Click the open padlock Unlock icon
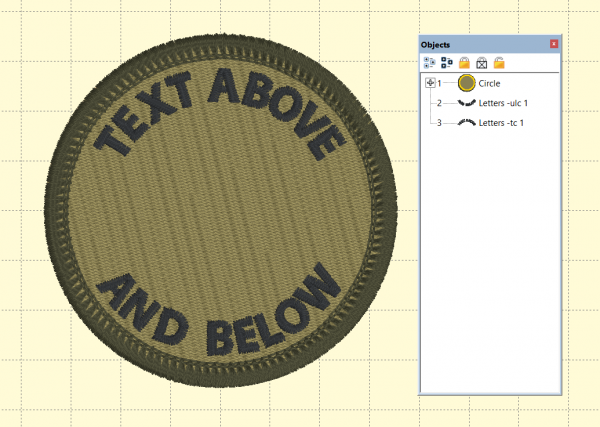Screen dimensions: 600x427 [x=499, y=62]
